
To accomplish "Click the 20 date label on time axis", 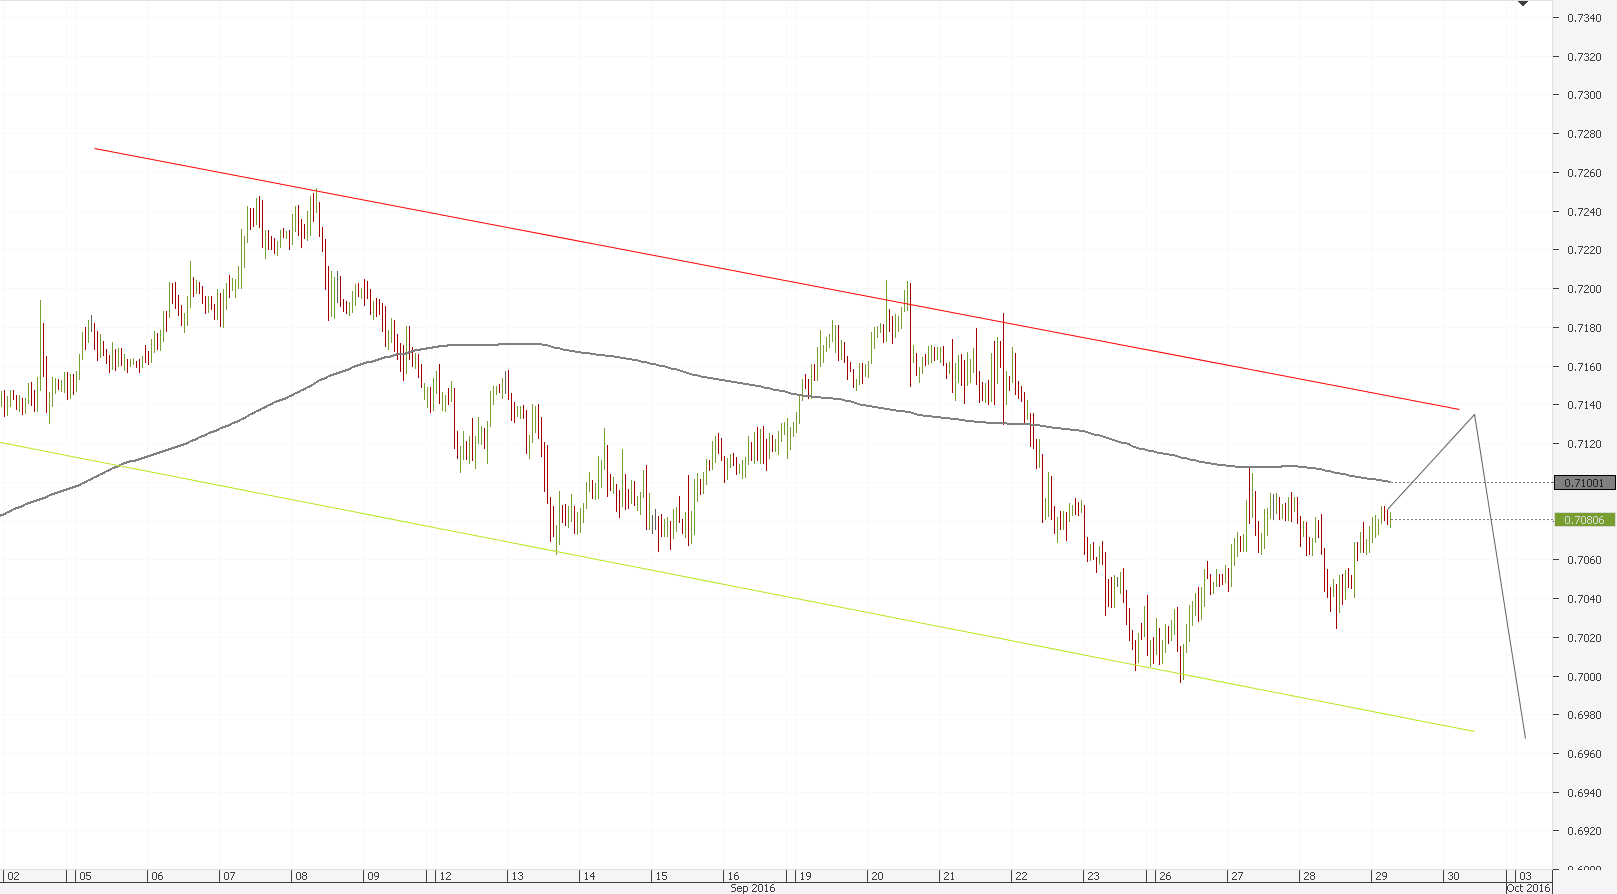I will [877, 876].
